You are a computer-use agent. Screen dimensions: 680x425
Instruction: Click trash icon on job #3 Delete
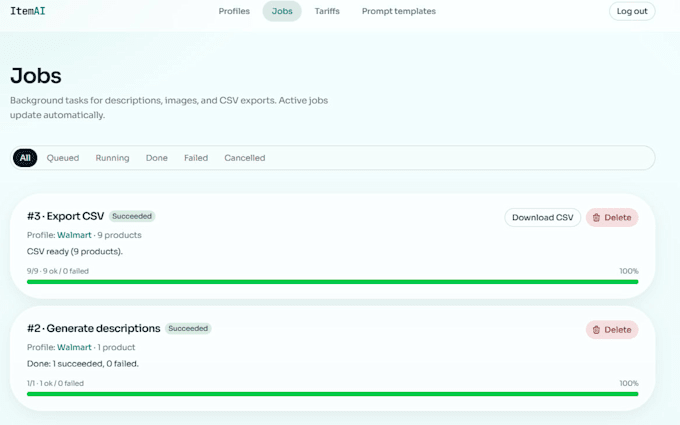pos(596,218)
